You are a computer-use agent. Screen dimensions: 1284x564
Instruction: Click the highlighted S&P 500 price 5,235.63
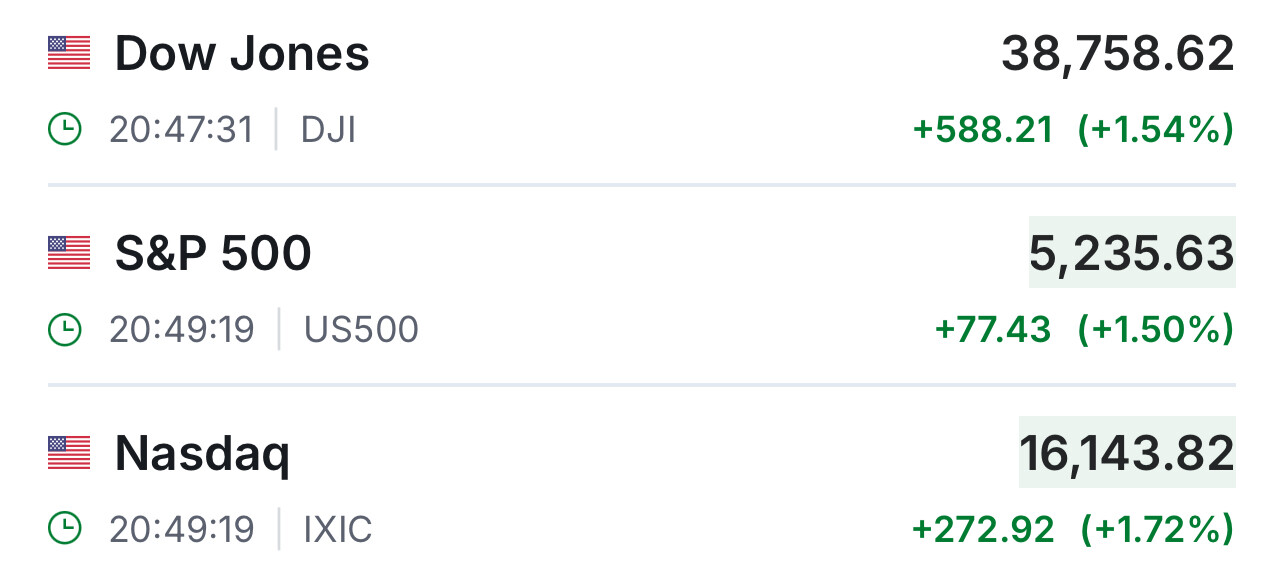pos(1132,253)
